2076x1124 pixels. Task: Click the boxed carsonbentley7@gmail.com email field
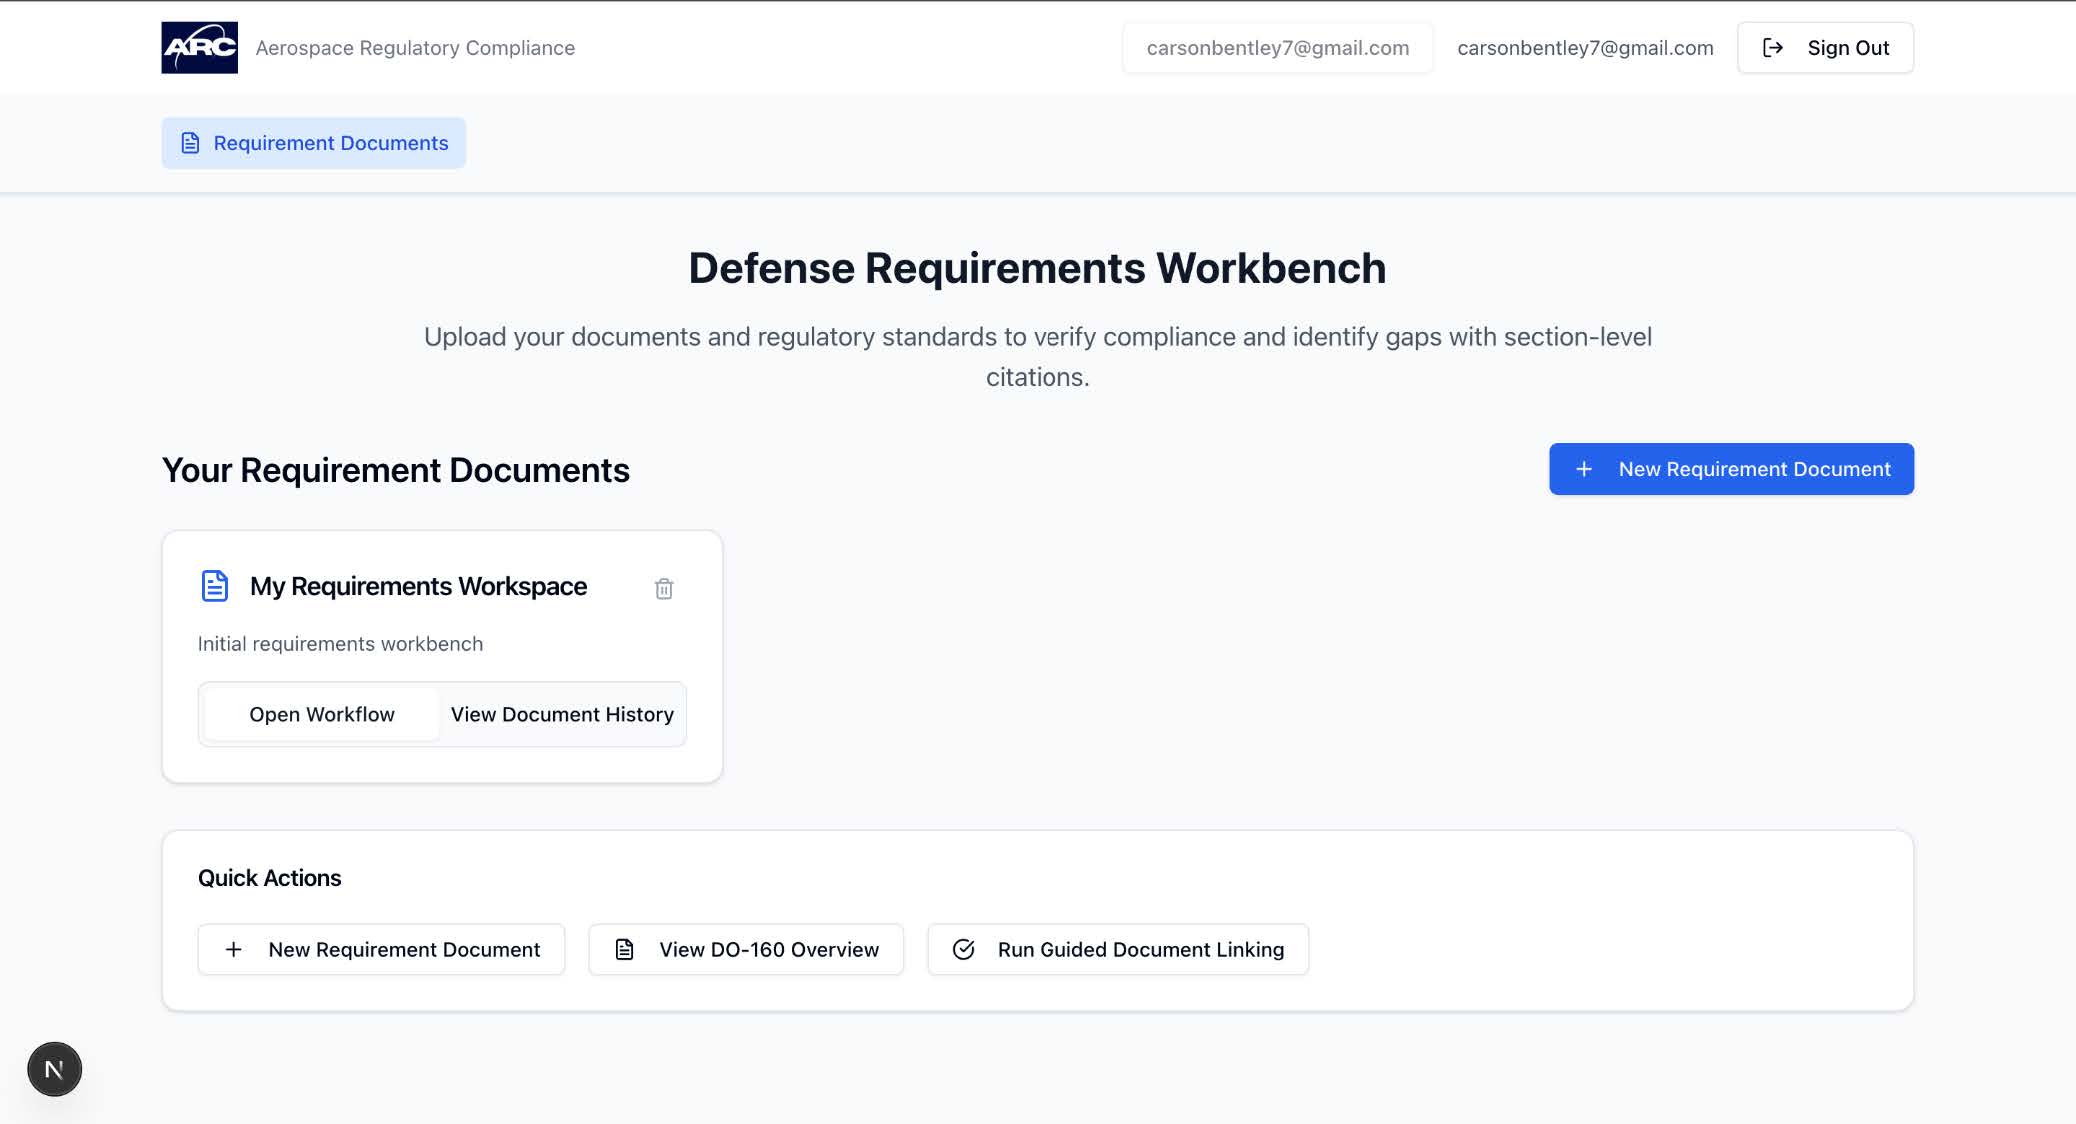click(x=1277, y=47)
